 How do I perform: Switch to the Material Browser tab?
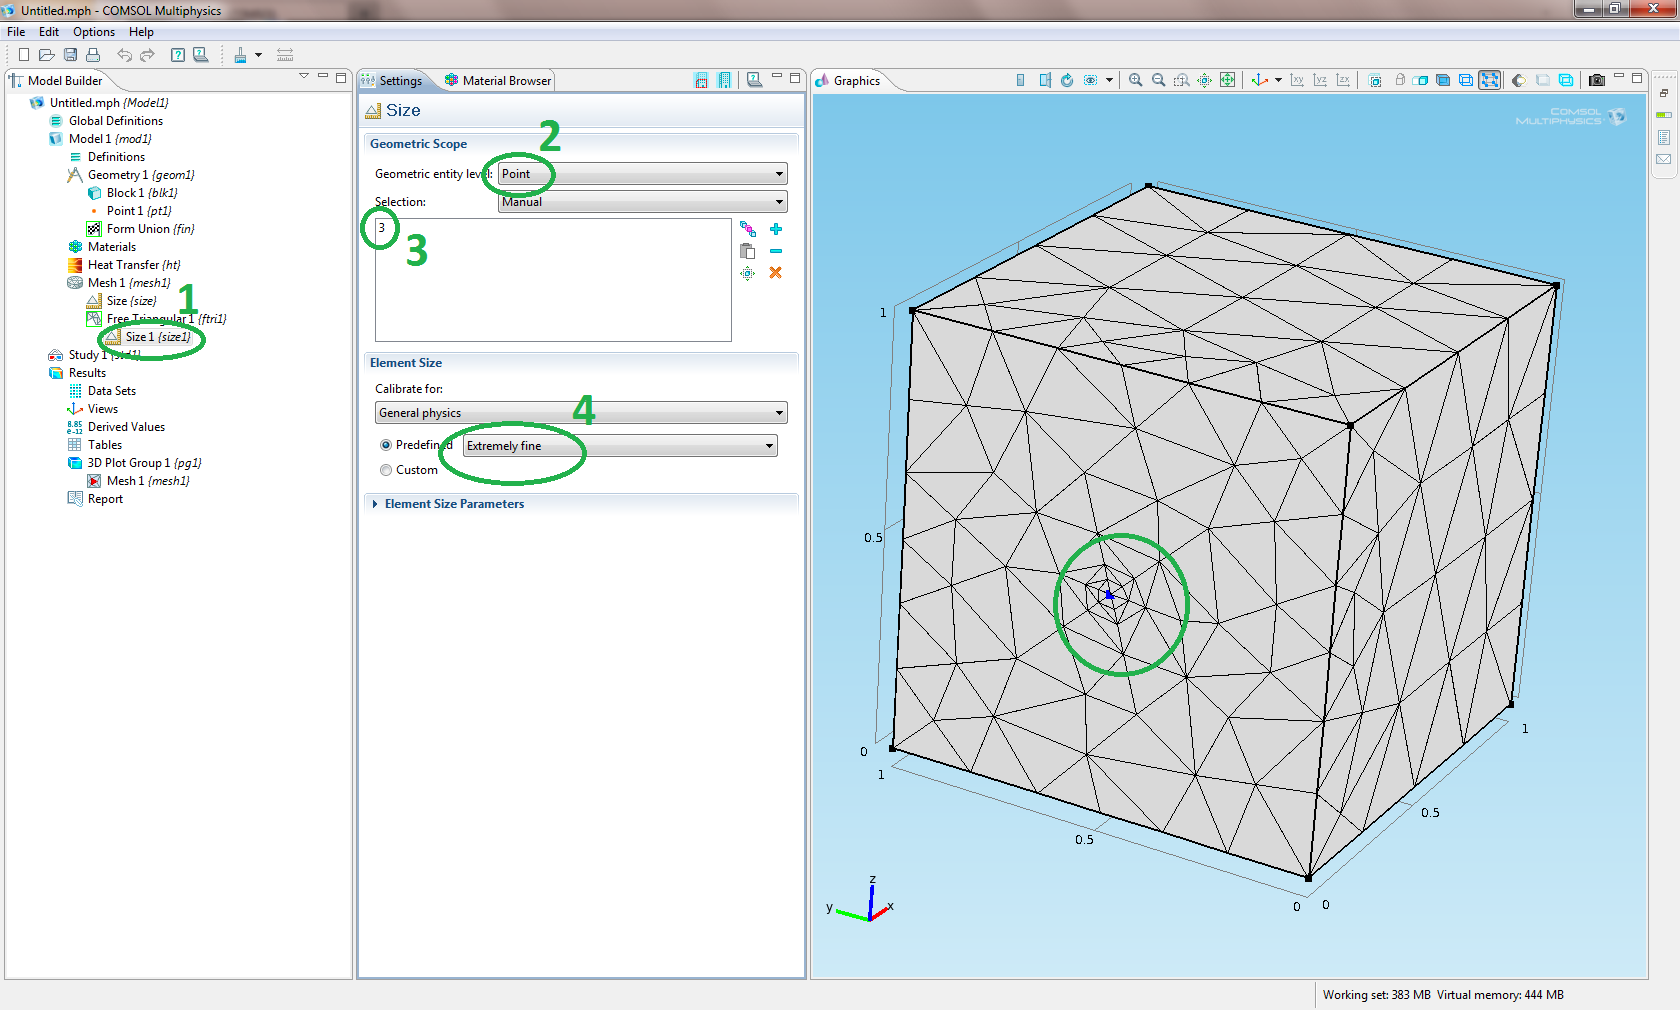point(498,81)
